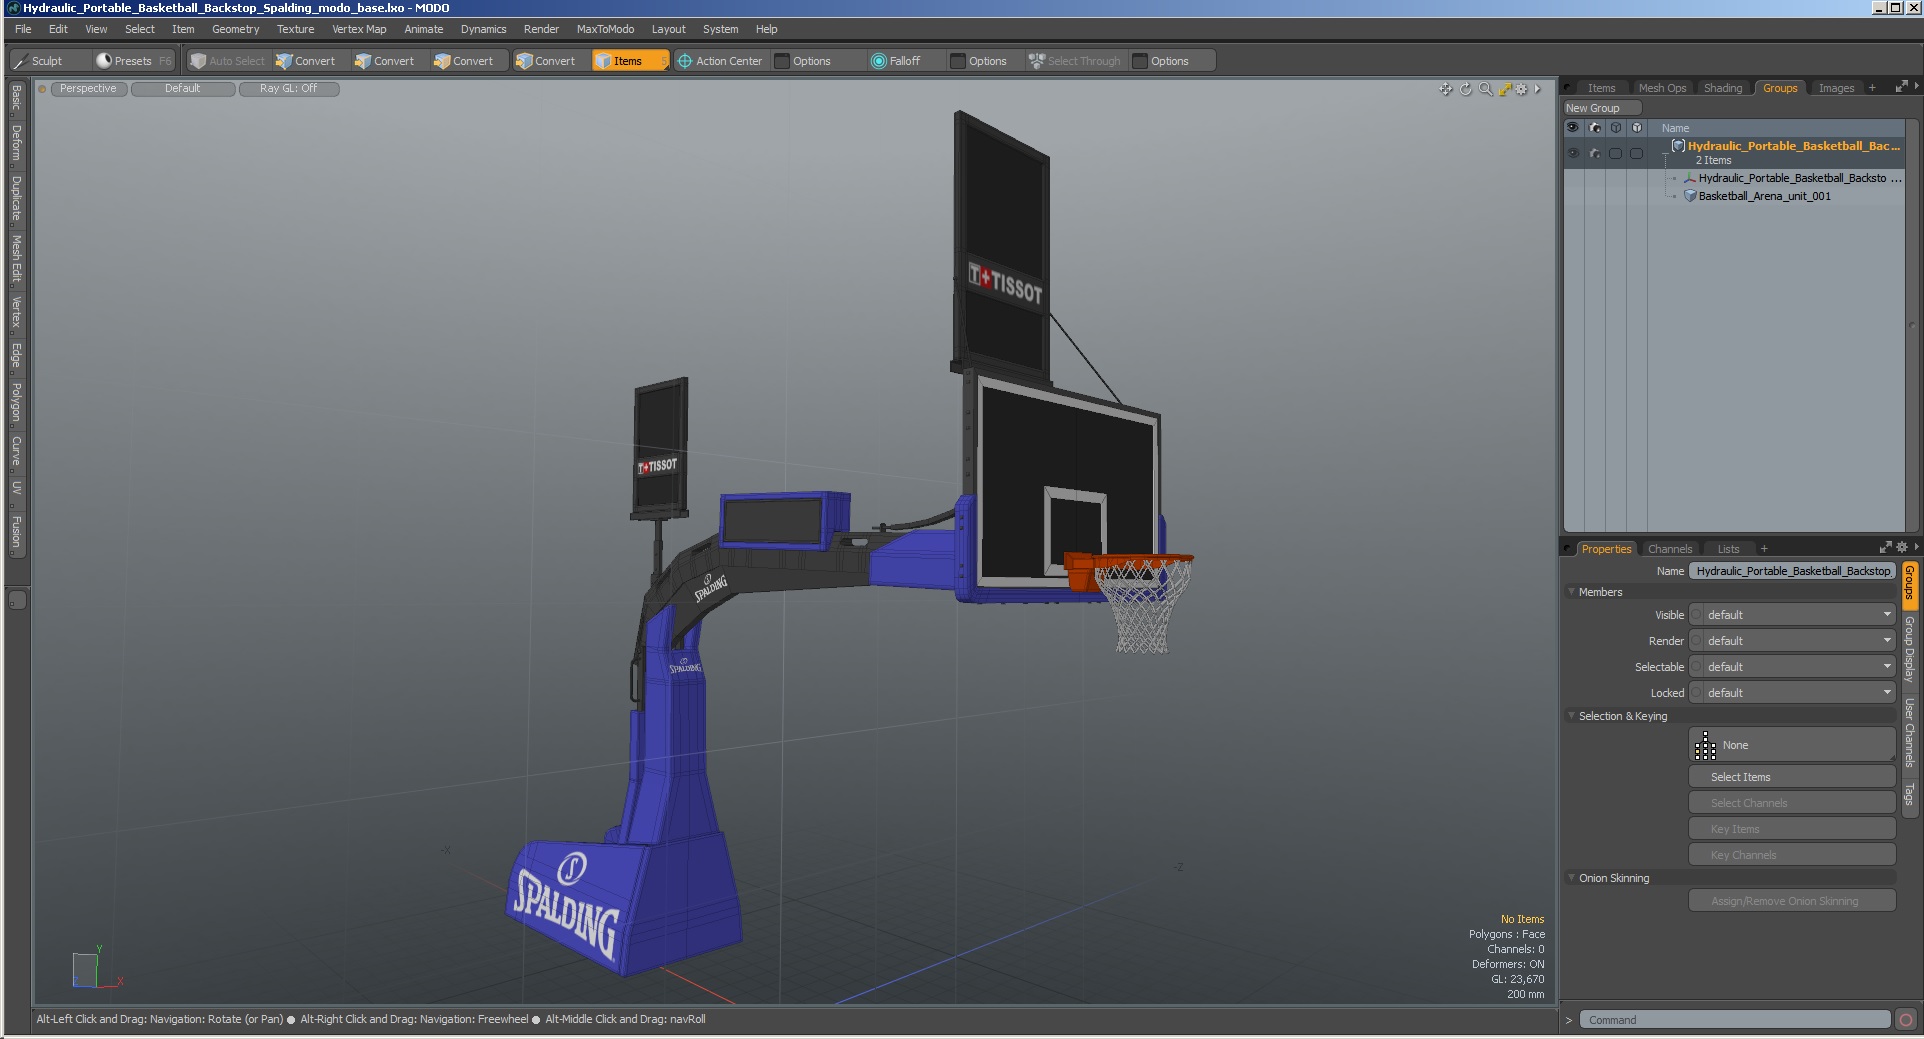Open the Vertex Map menu

point(359,29)
